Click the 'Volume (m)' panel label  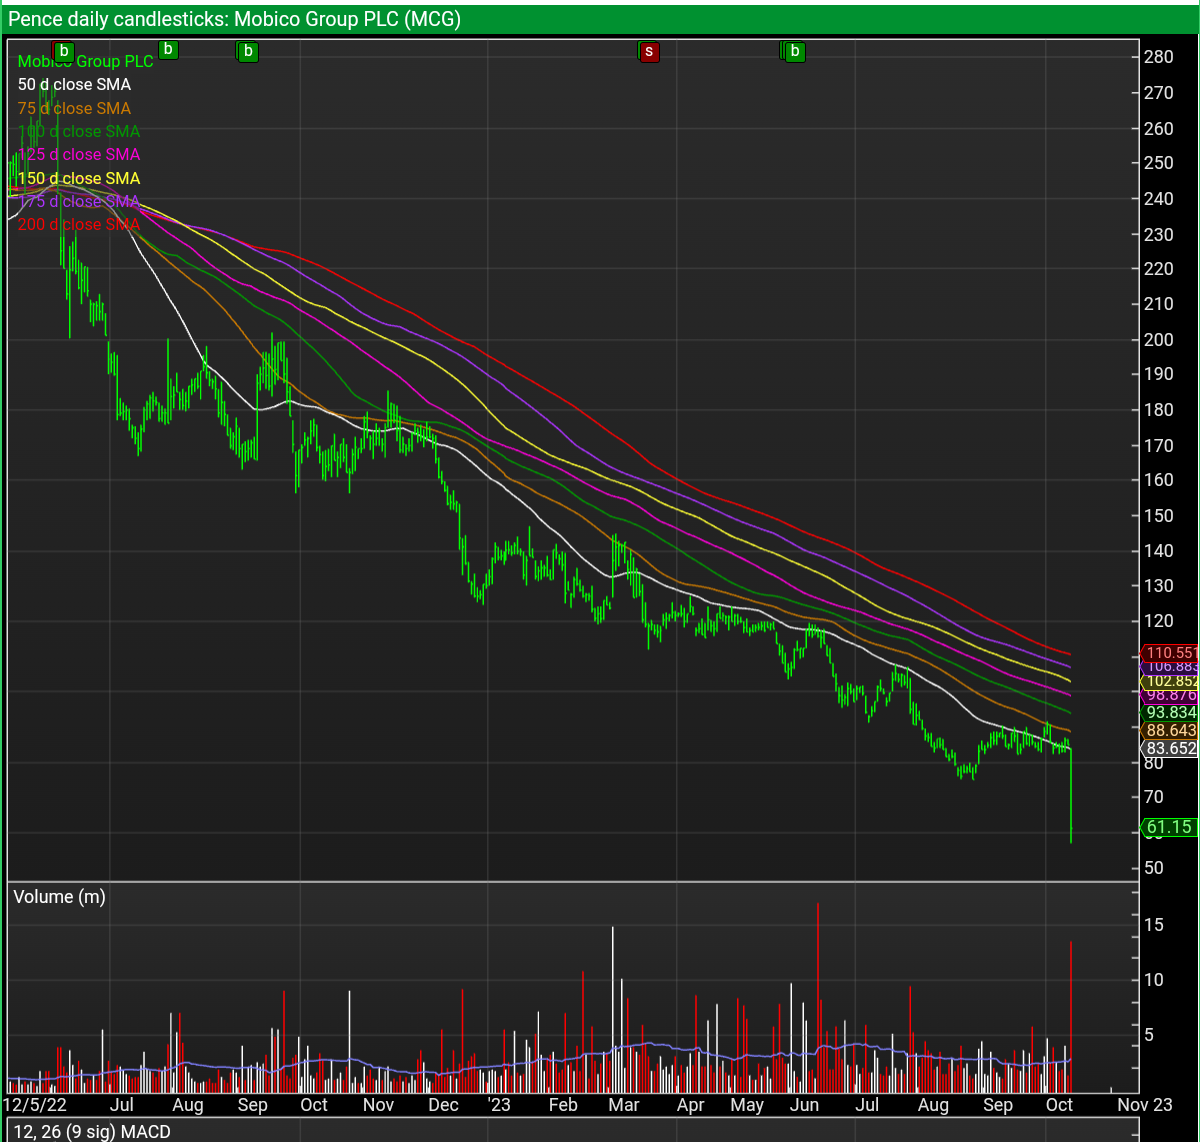[59, 897]
